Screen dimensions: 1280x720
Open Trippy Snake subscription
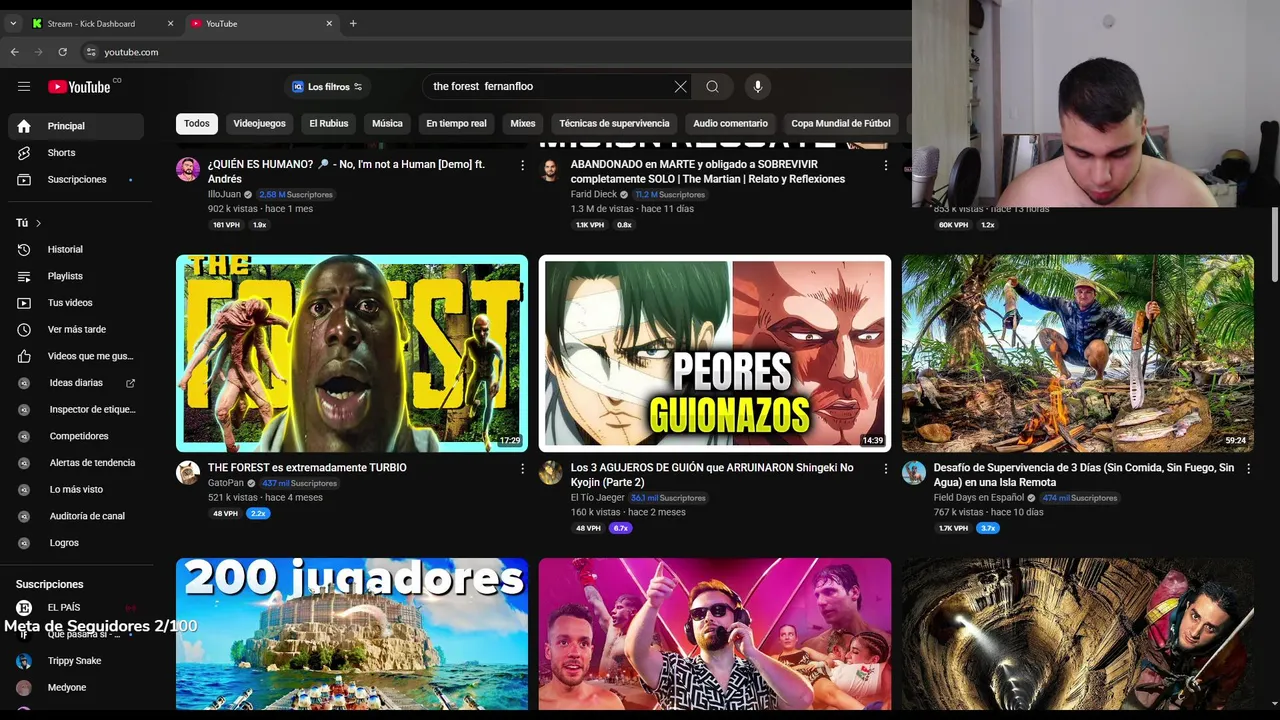click(x=76, y=661)
